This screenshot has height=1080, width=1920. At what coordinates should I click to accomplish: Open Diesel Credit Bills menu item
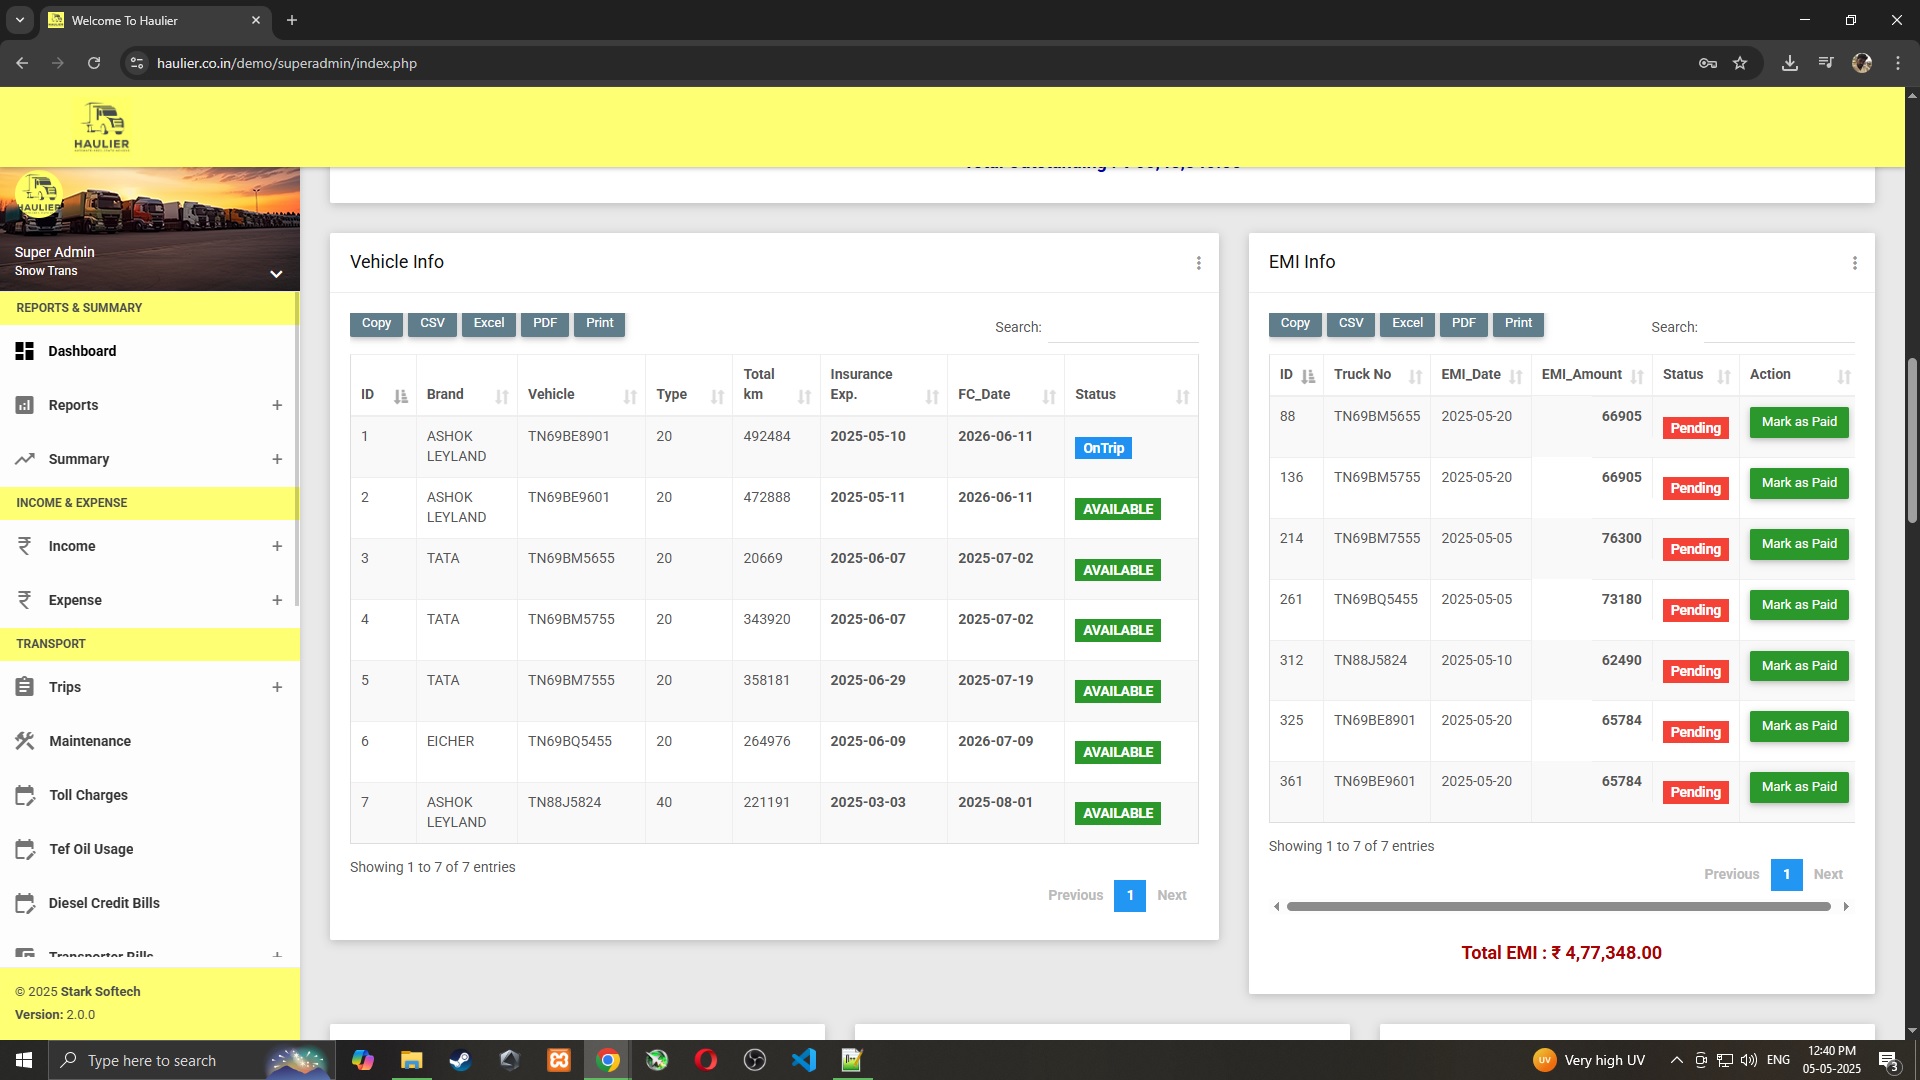[104, 903]
